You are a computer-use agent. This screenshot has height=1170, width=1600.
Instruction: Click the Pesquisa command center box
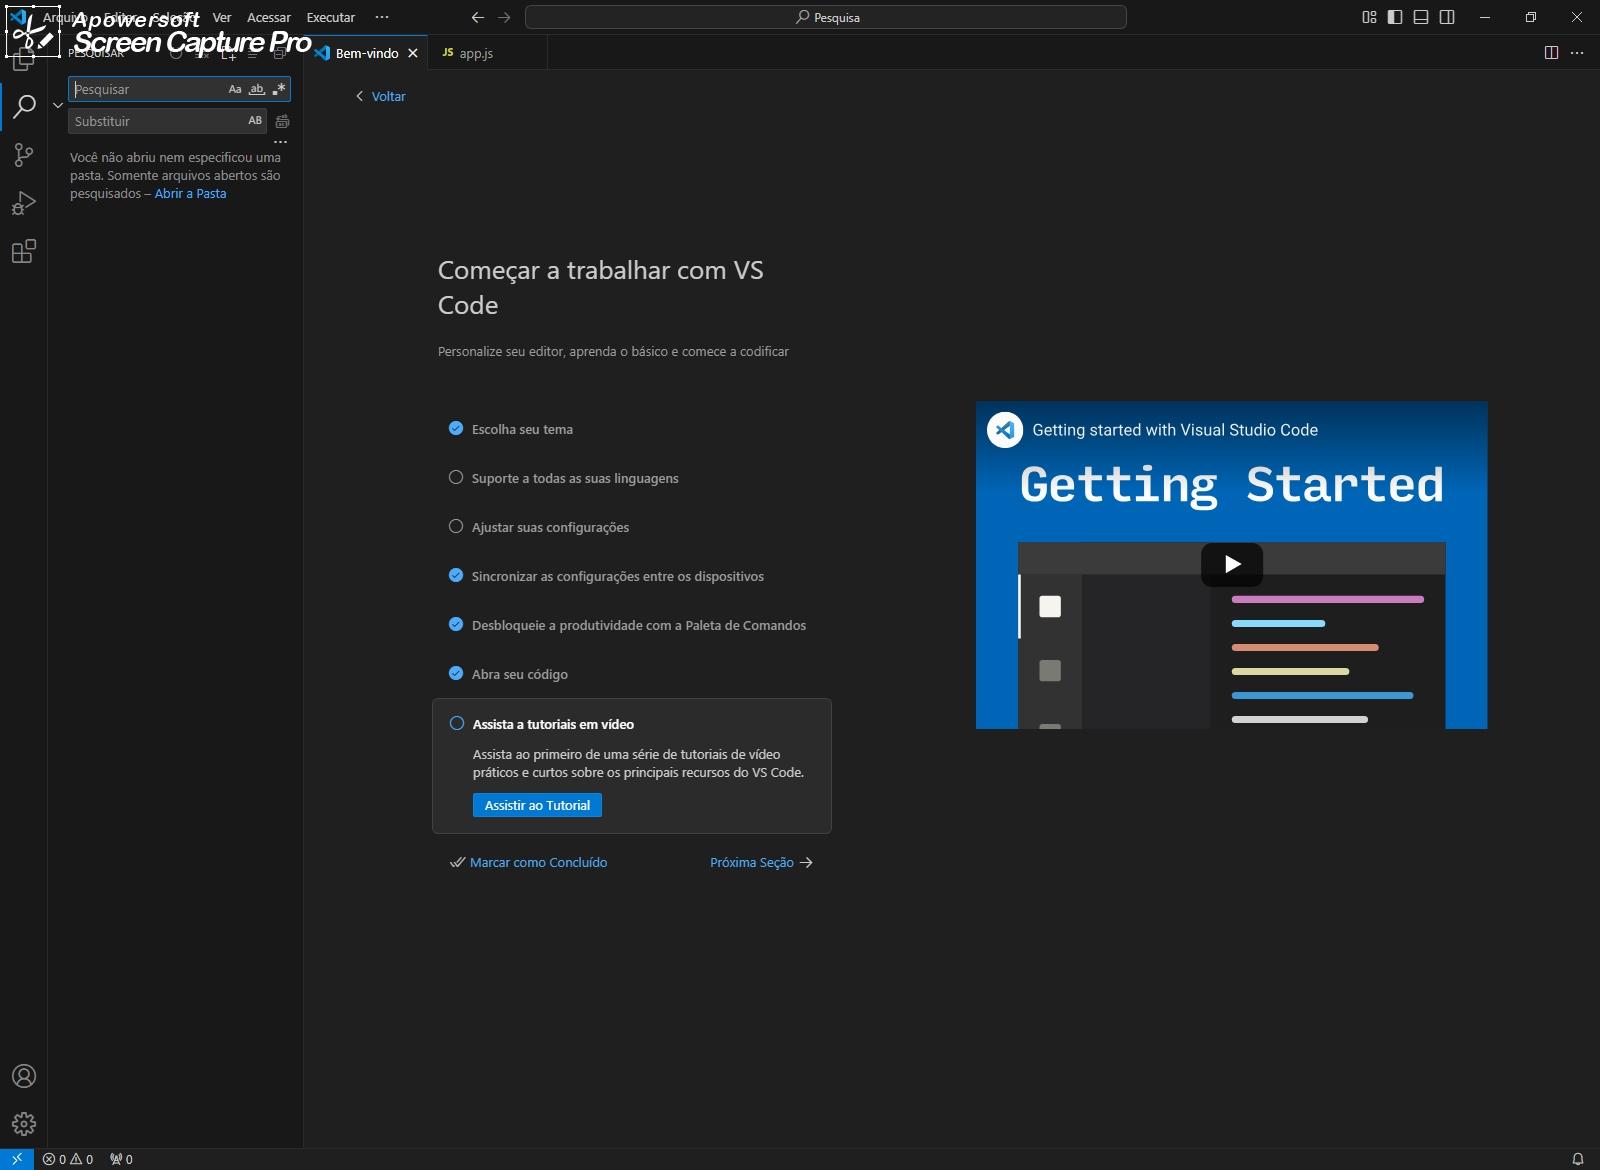click(x=826, y=17)
